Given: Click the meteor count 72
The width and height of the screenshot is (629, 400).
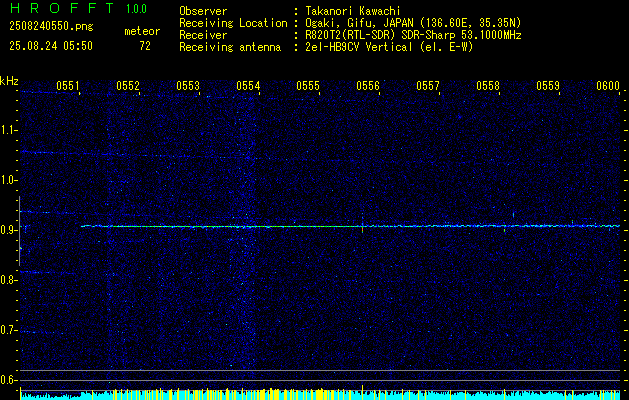Looking at the screenshot, I should click(x=145, y=46).
